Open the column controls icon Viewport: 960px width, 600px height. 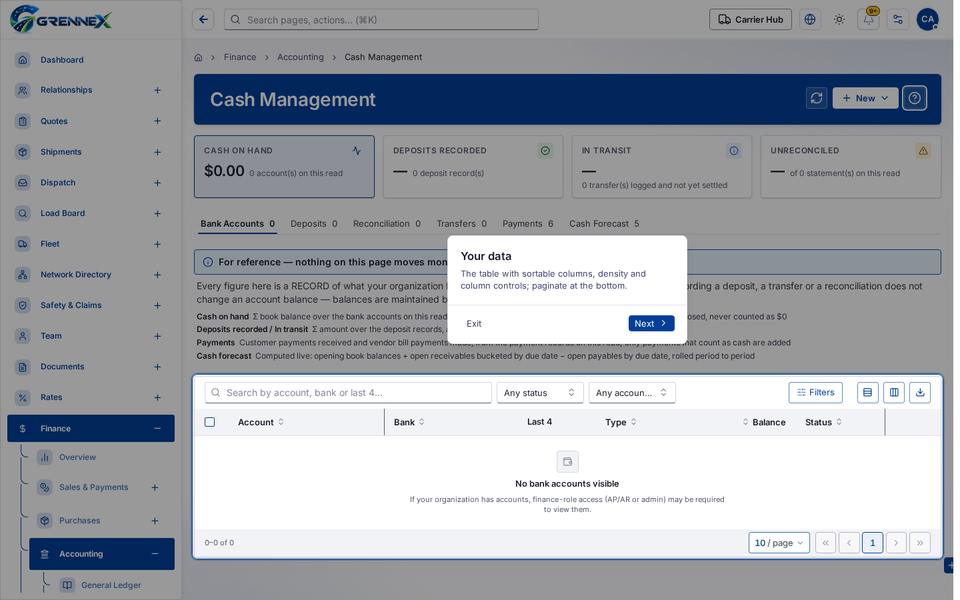894,392
